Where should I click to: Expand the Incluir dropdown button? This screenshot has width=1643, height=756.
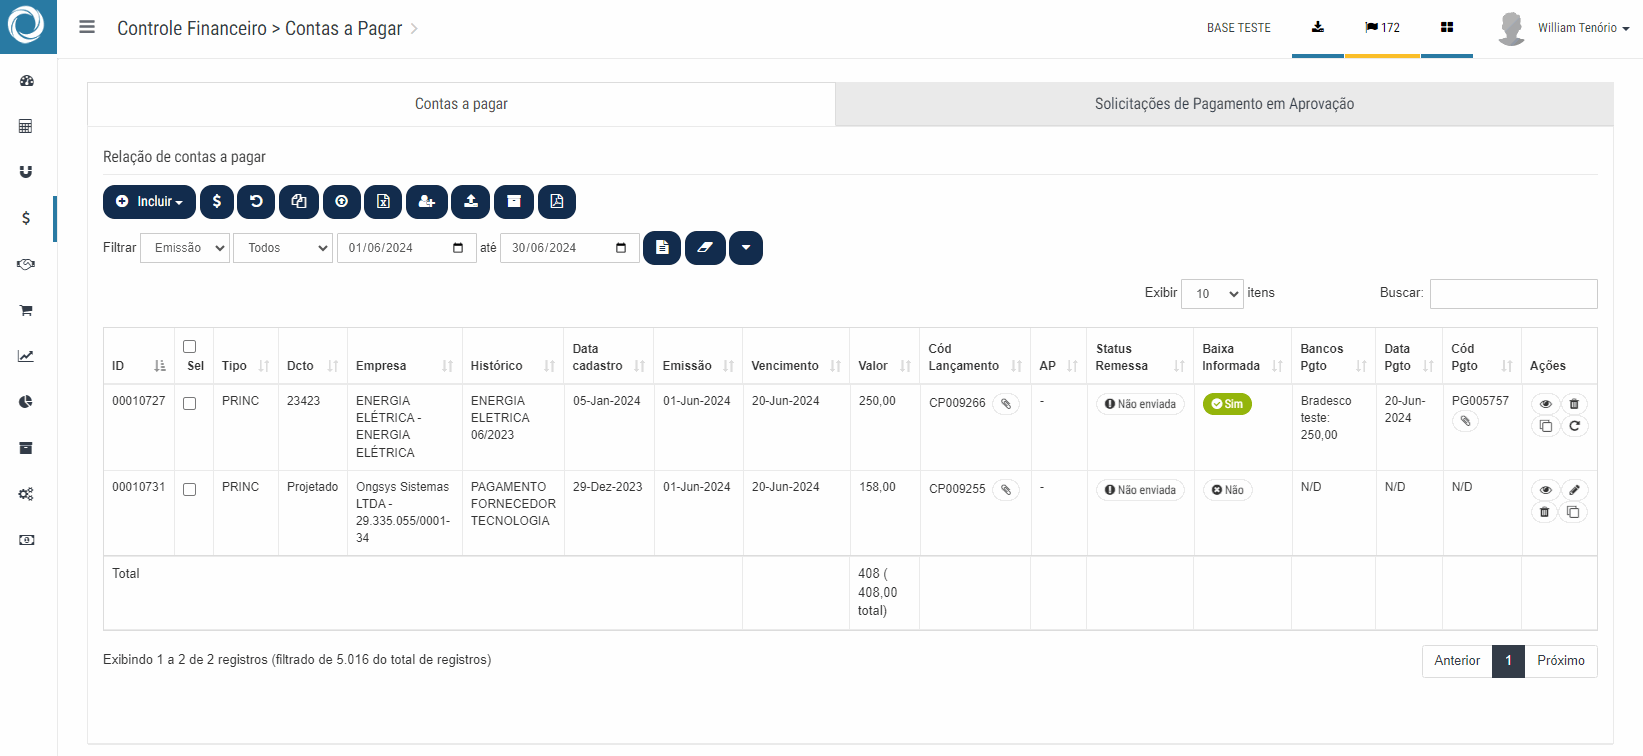click(x=149, y=202)
